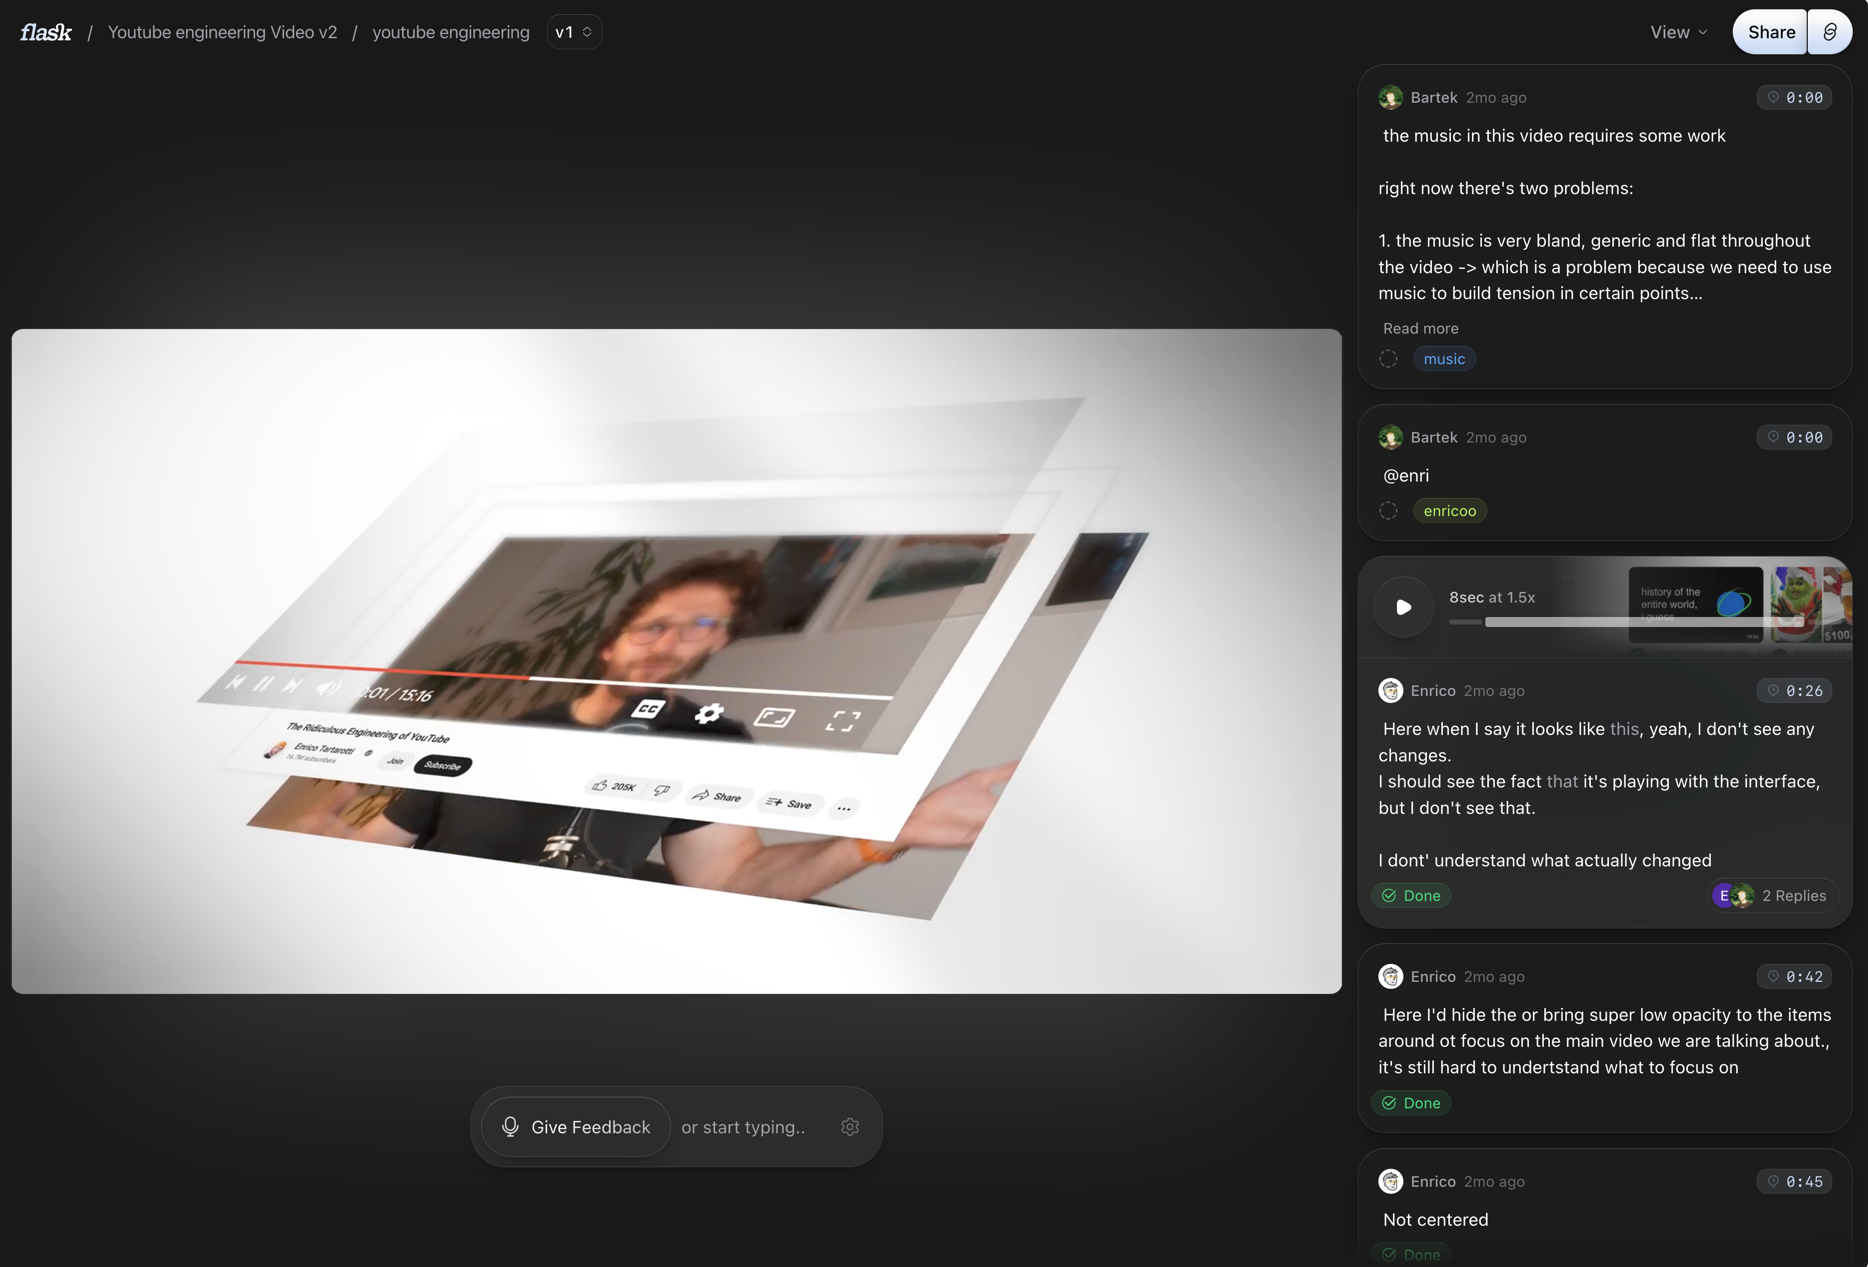Open Bartek's avatar on @enri comment
The image size is (1868, 1267).
tap(1390, 437)
